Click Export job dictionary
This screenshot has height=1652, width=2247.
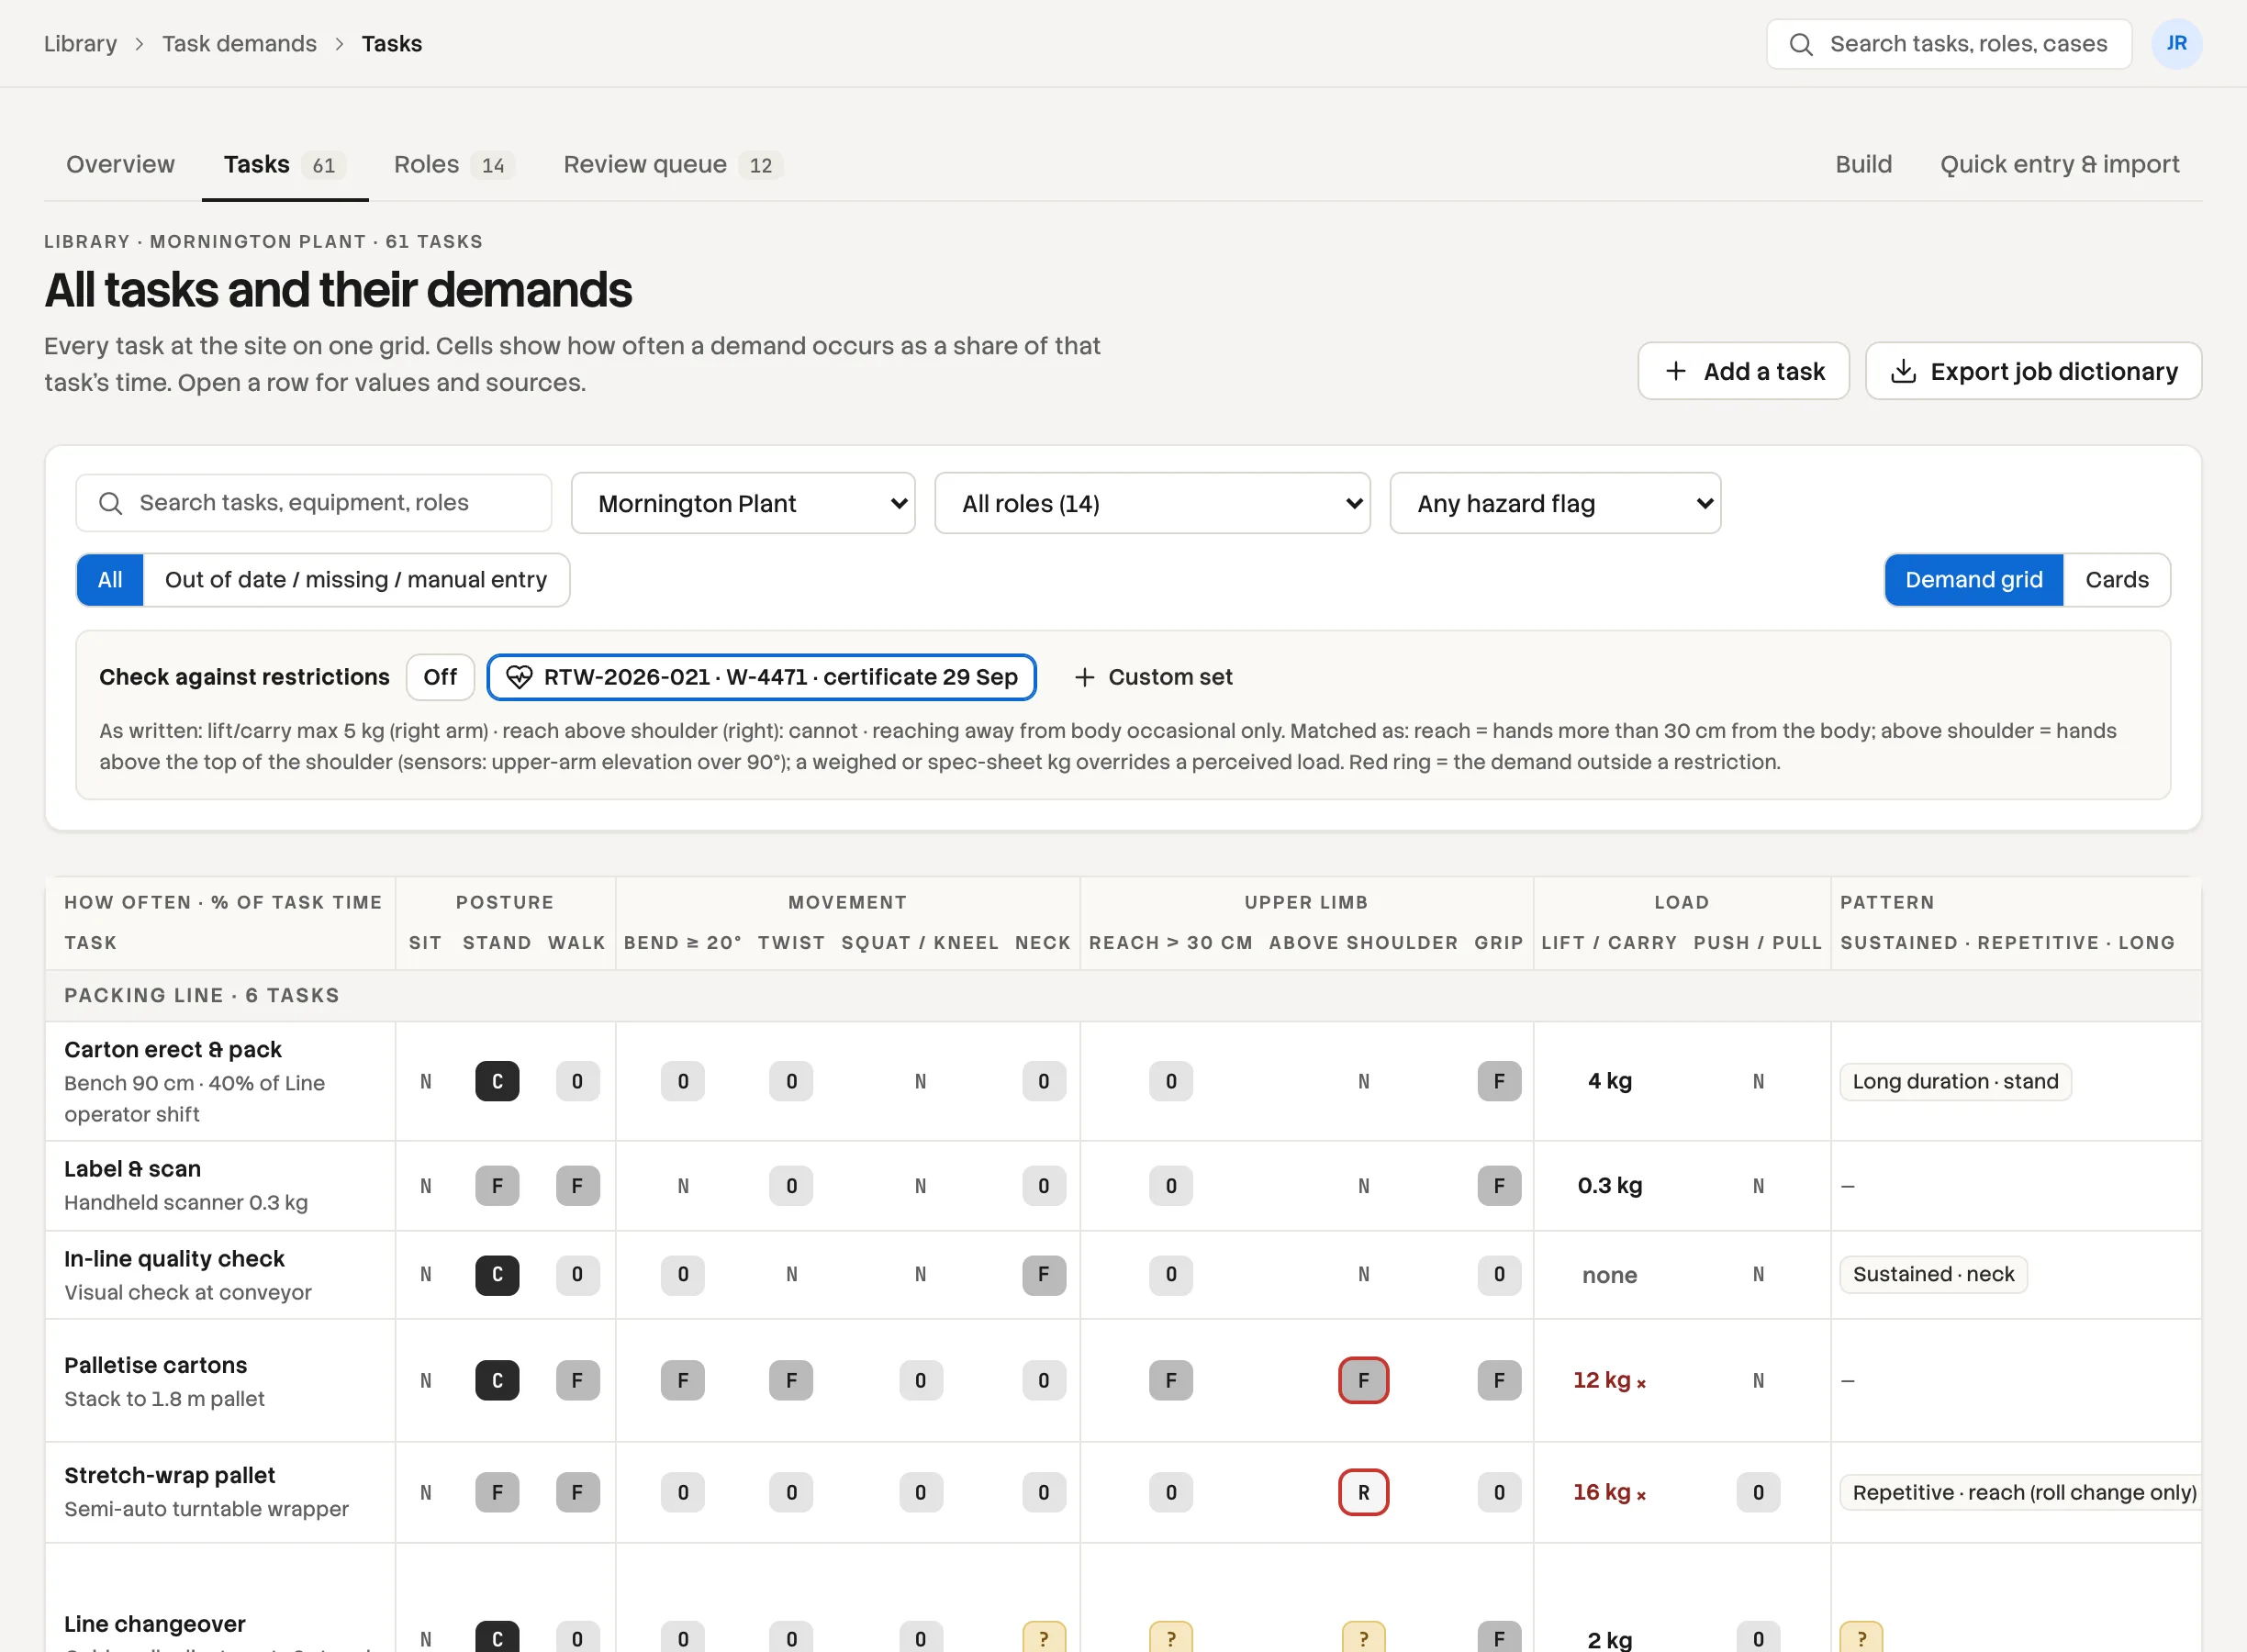(2033, 371)
